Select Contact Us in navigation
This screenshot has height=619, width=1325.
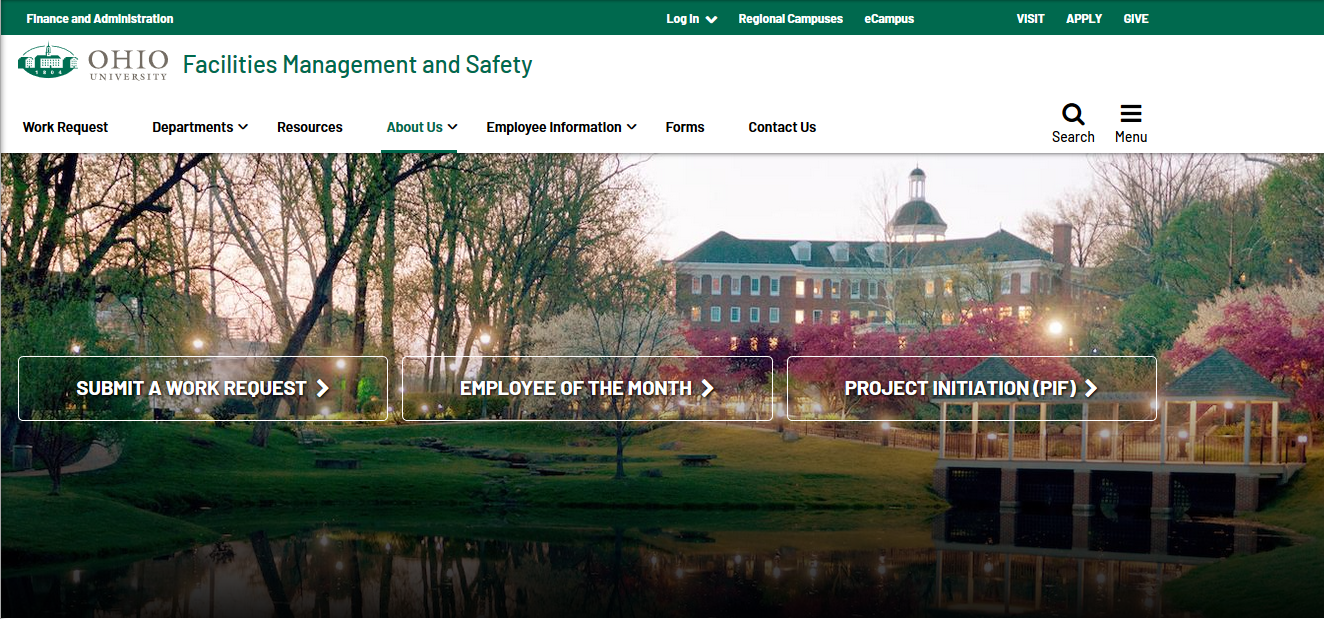[782, 127]
